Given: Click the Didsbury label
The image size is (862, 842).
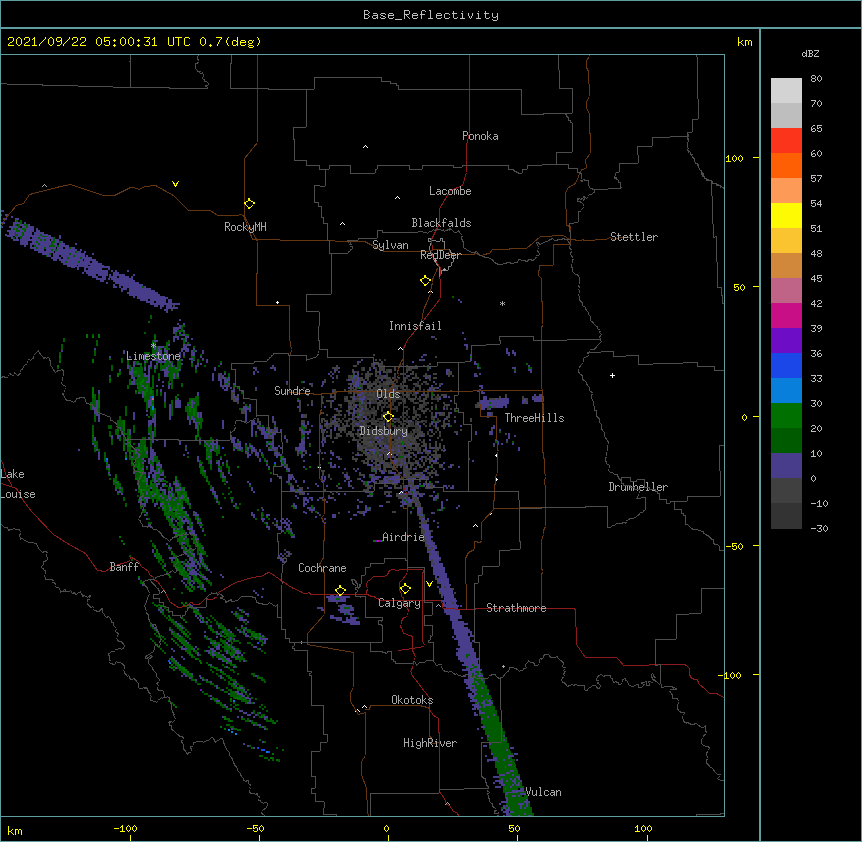Looking at the screenshot, I should click(383, 431).
